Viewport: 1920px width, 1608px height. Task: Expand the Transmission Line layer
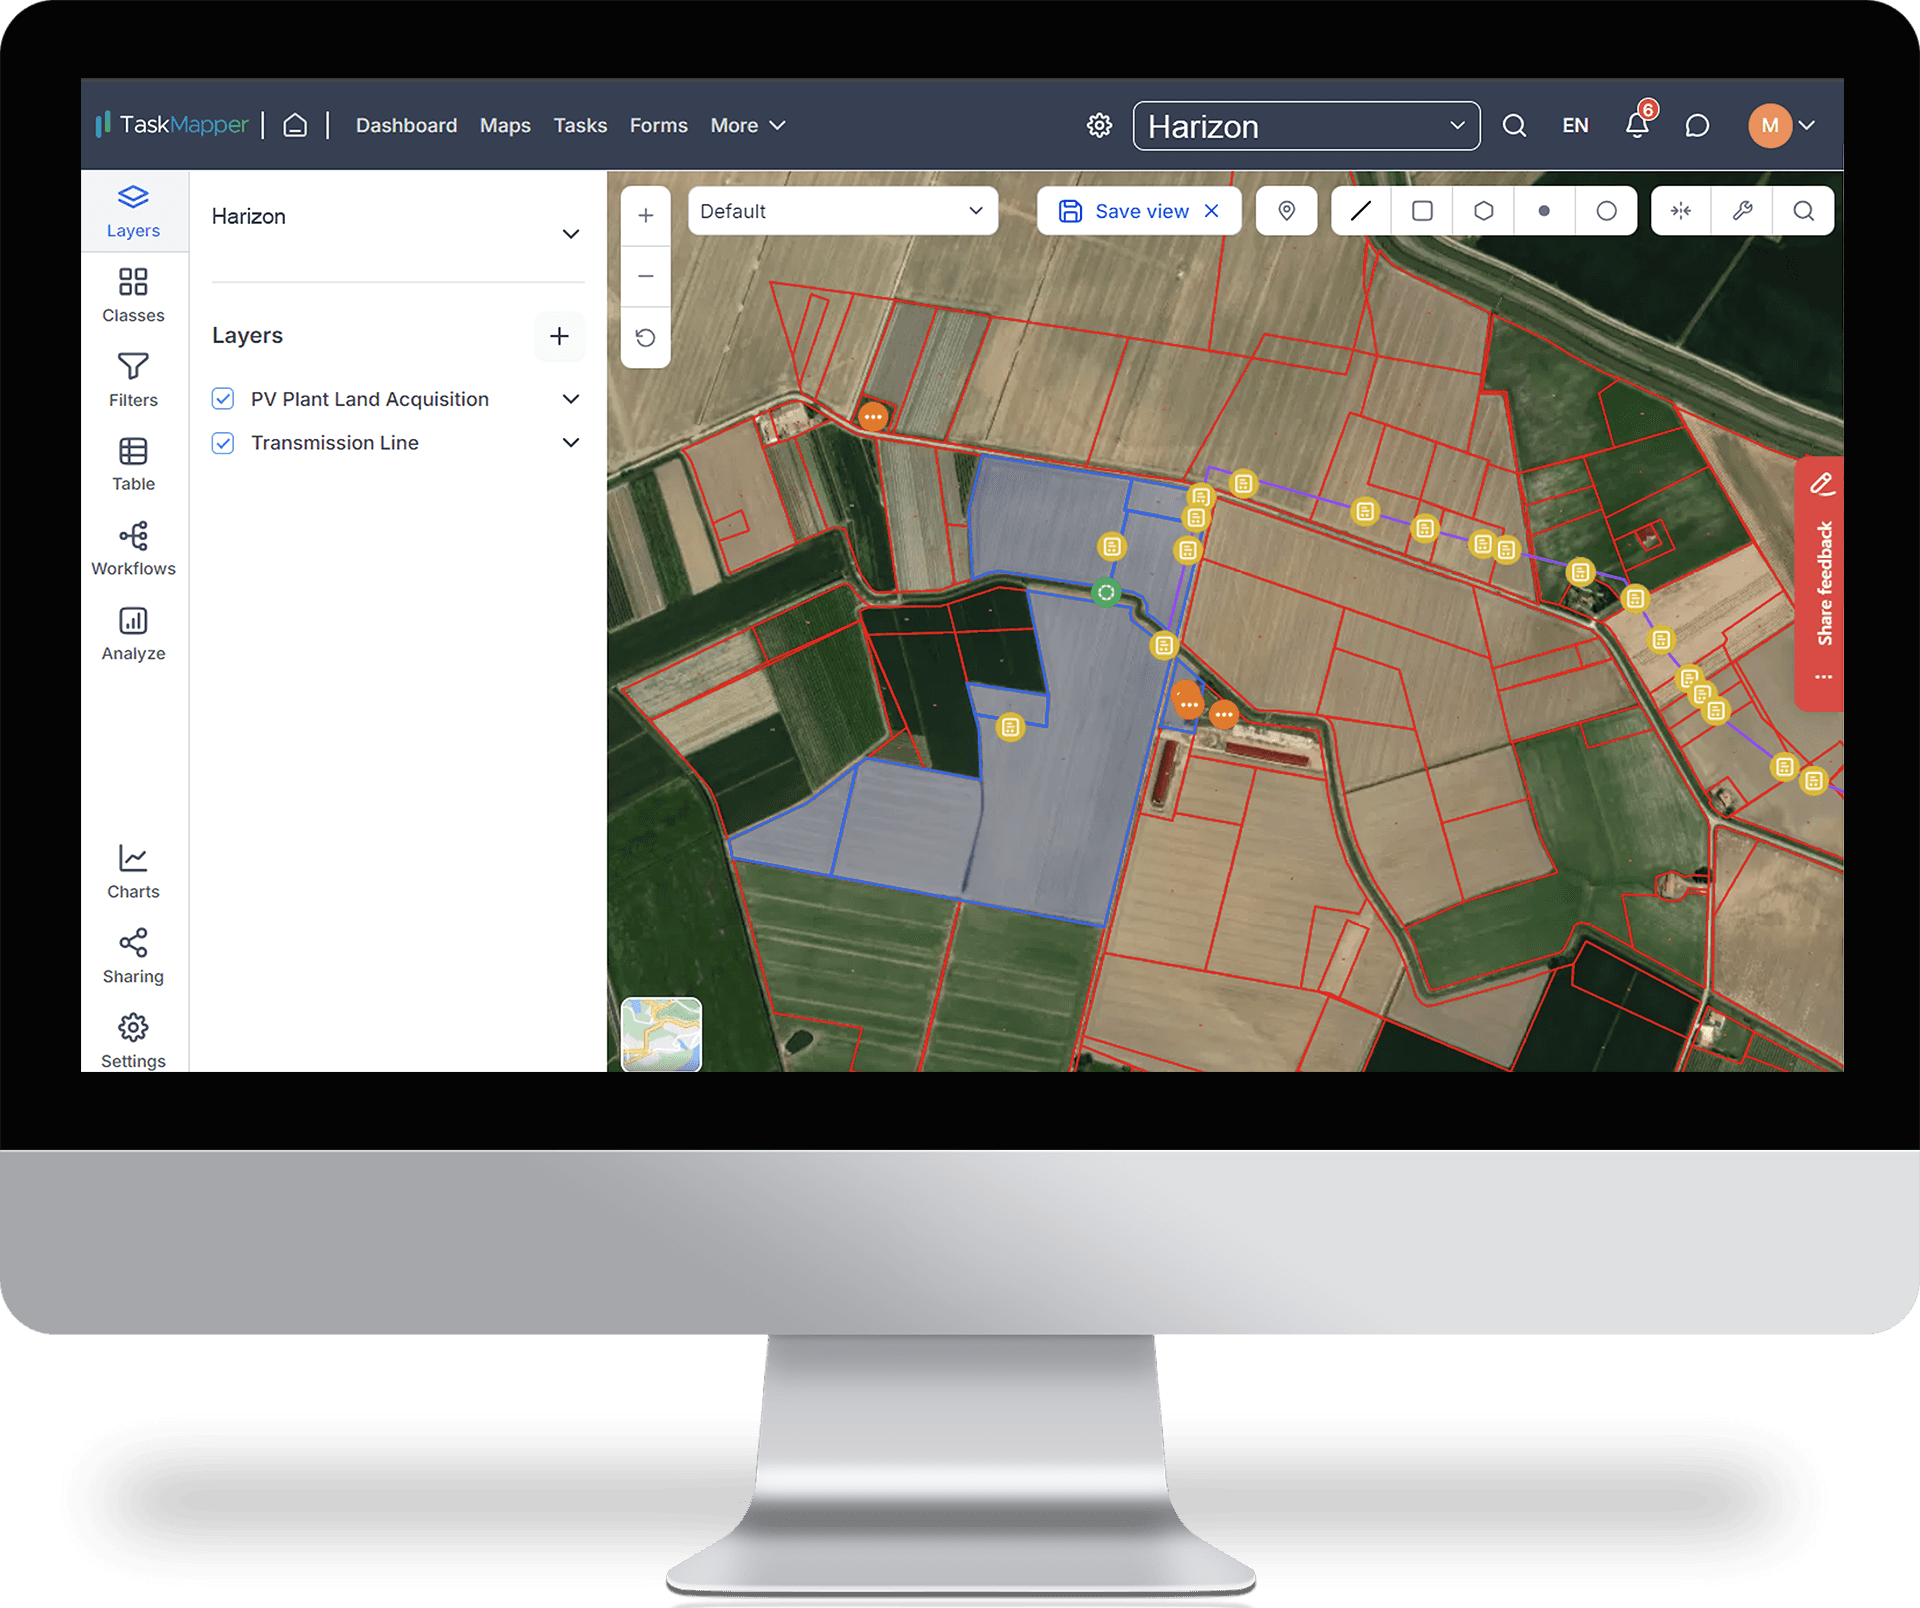[571, 443]
